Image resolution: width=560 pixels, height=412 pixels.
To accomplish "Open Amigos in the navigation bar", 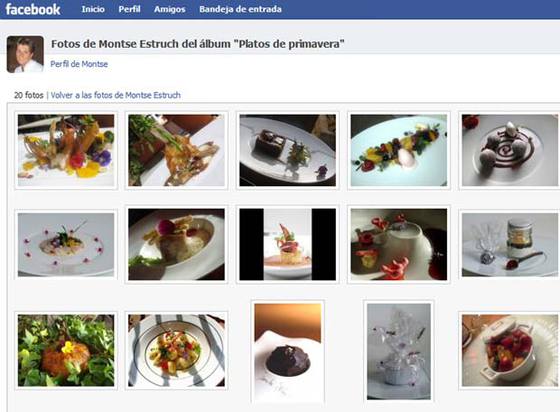I will (170, 9).
